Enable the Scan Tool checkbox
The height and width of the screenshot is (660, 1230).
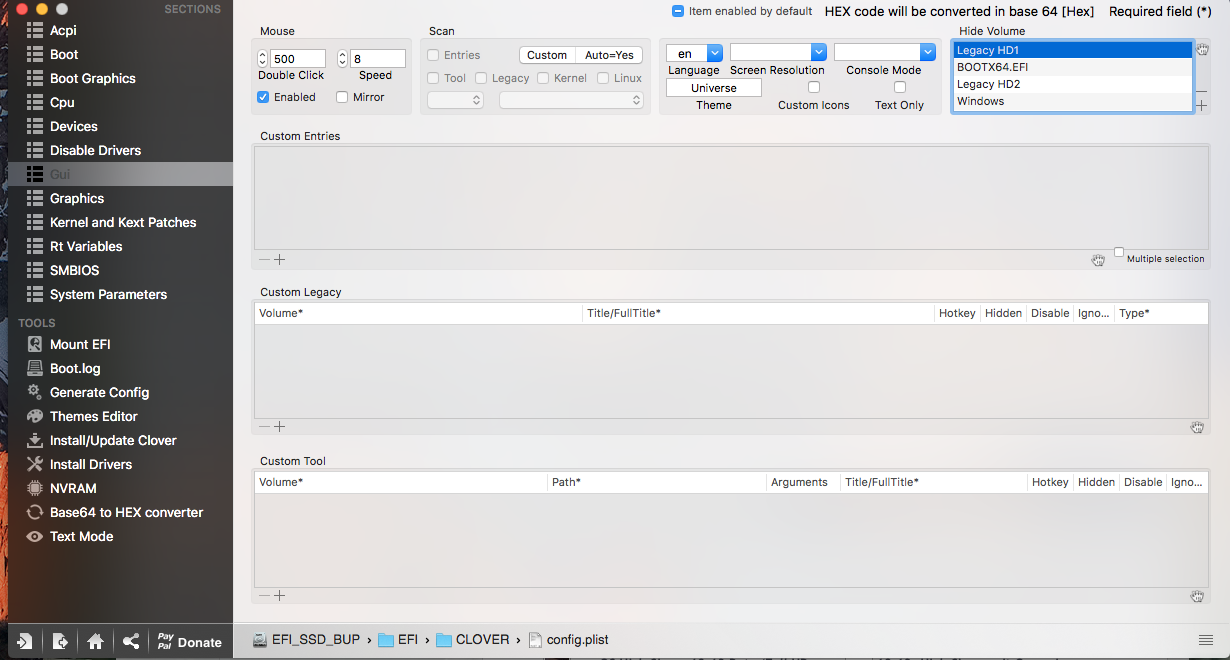point(433,78)
